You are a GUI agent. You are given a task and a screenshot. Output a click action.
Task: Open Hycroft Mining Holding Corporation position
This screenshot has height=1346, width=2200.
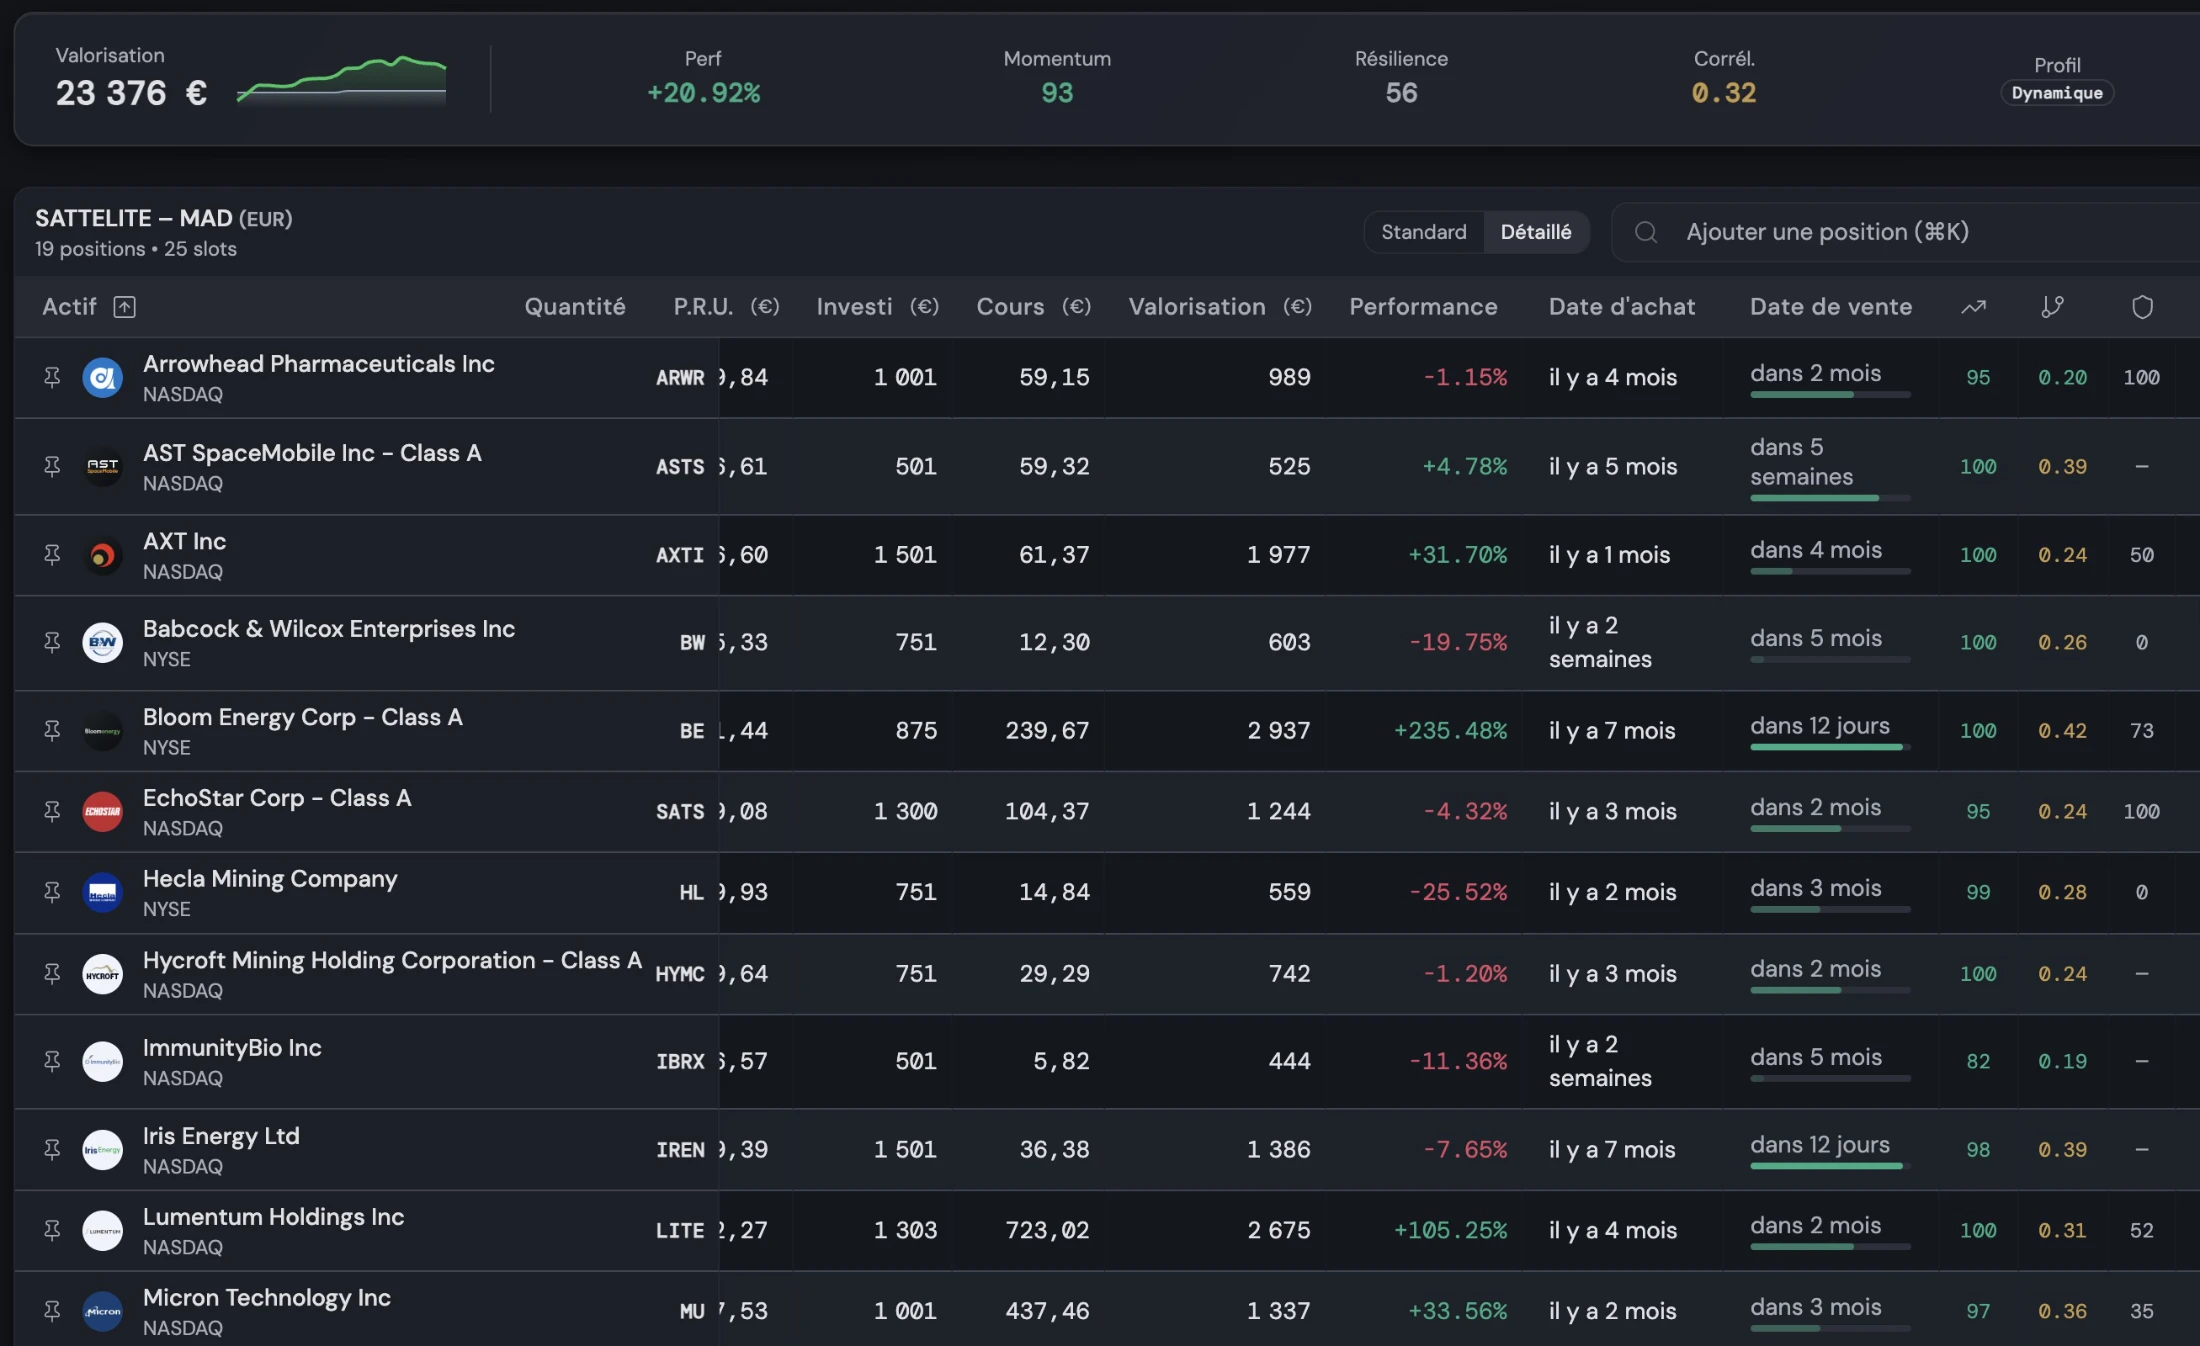point(392,960)
